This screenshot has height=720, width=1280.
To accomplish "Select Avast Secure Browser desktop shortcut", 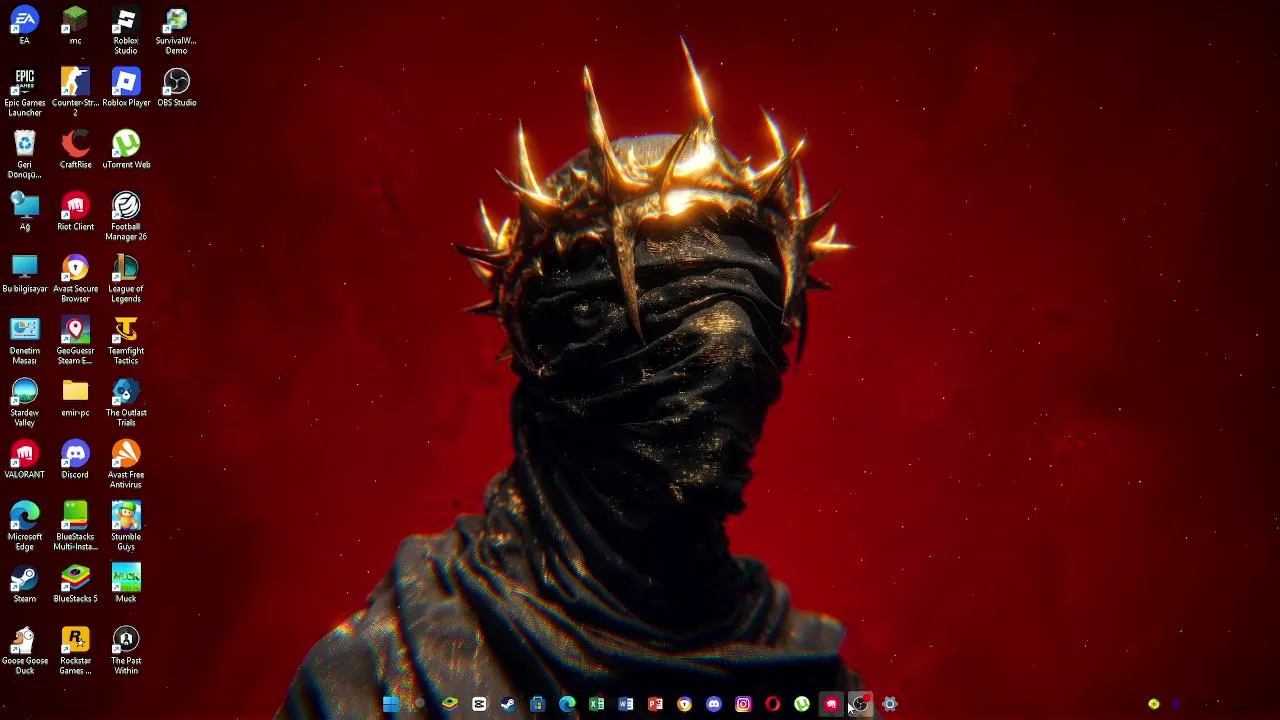I will point(75,279).
